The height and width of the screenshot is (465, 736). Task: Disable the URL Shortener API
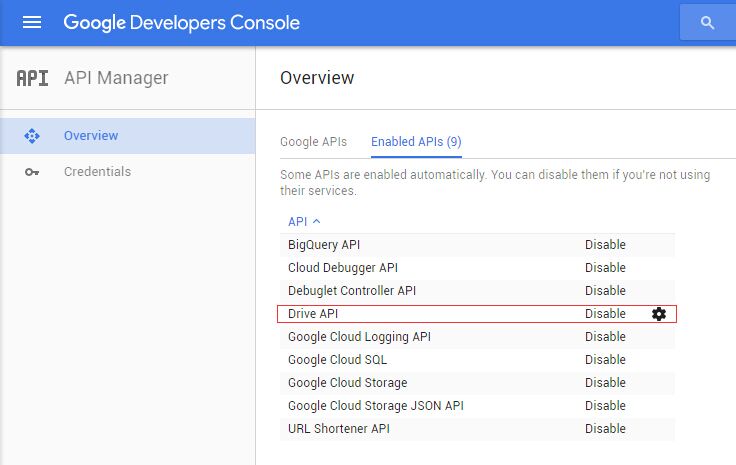pos(605,429)
